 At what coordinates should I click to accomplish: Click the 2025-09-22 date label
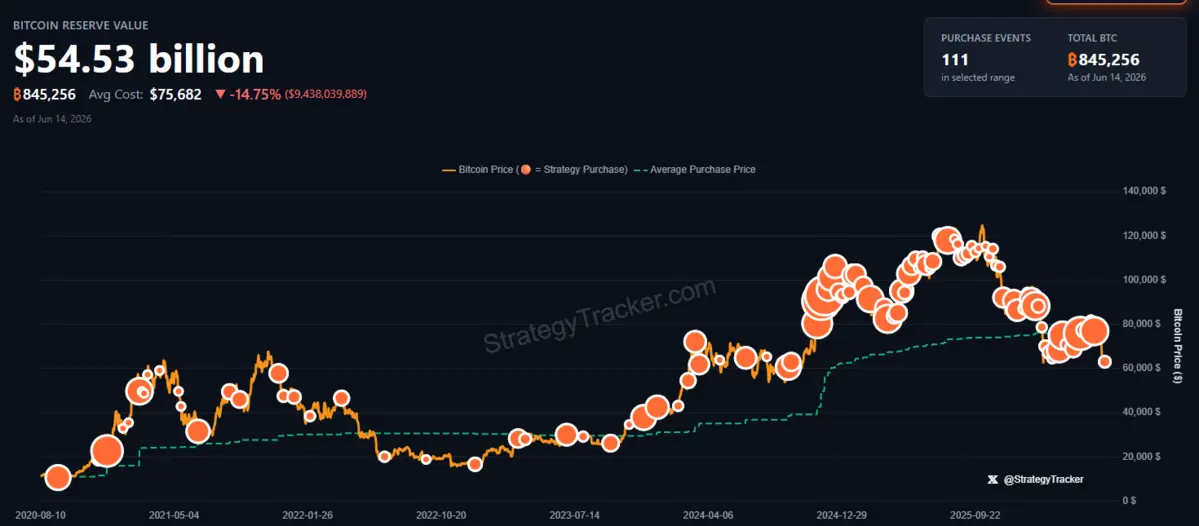tap(976, 515)
